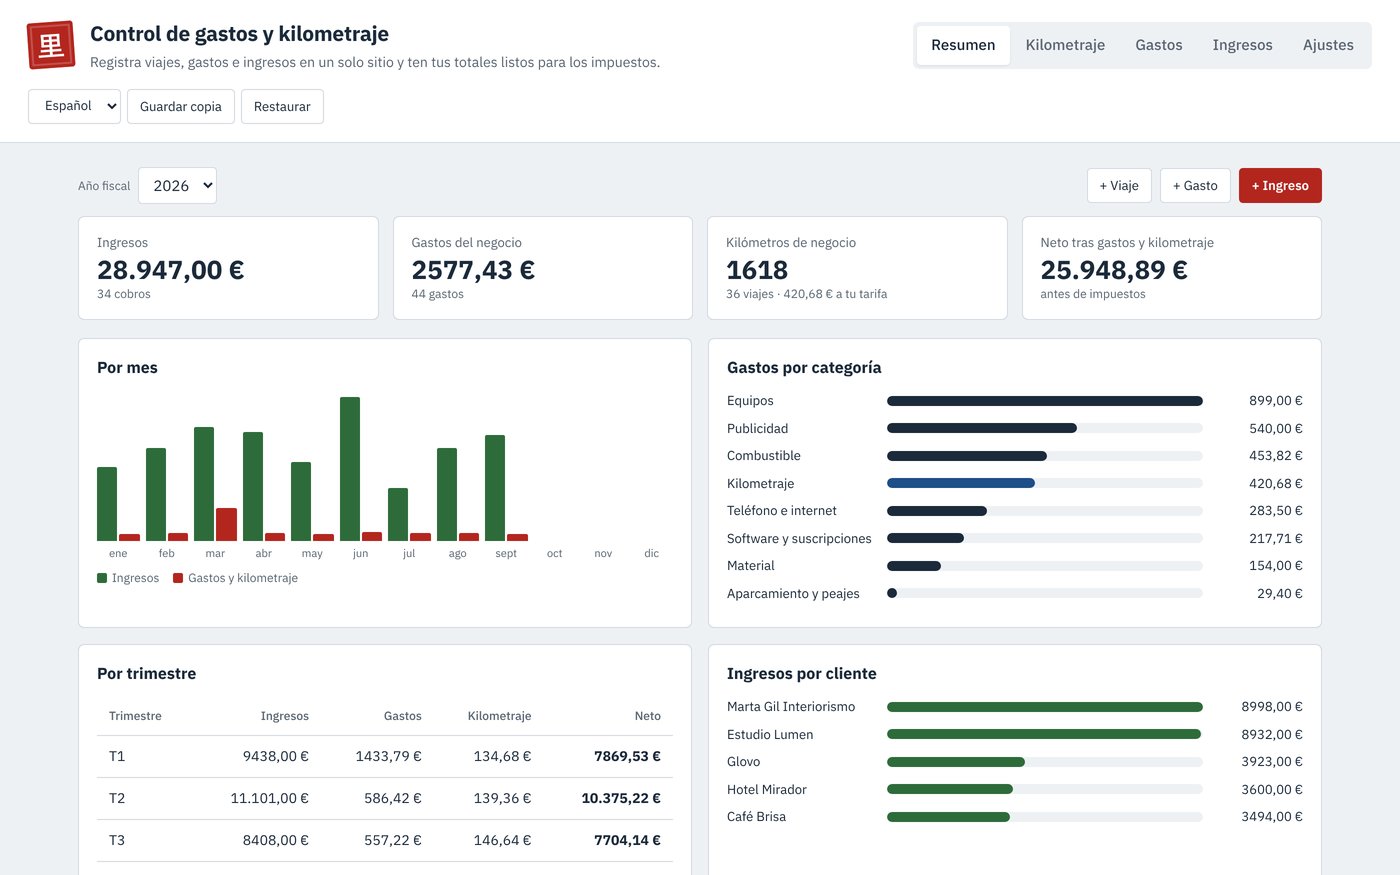Switch to the Resumen tab

point(963,45)
